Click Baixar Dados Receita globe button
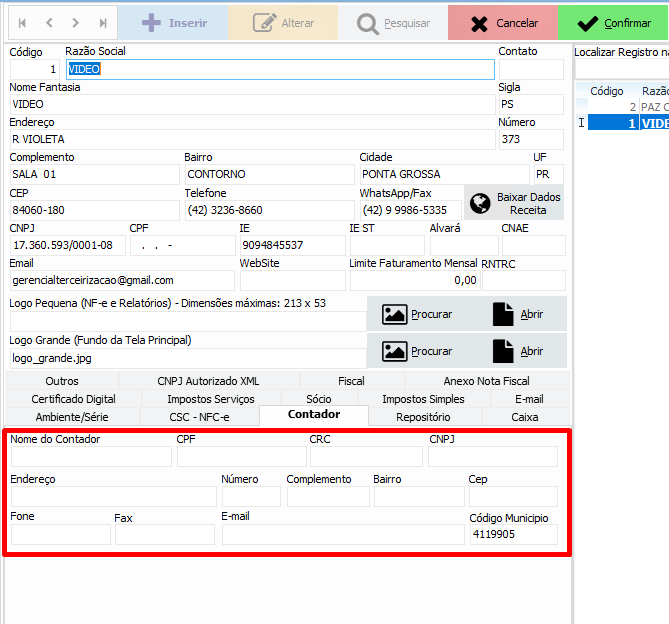The height and width of the screenshot is (624, 669). tap(514, 203)
